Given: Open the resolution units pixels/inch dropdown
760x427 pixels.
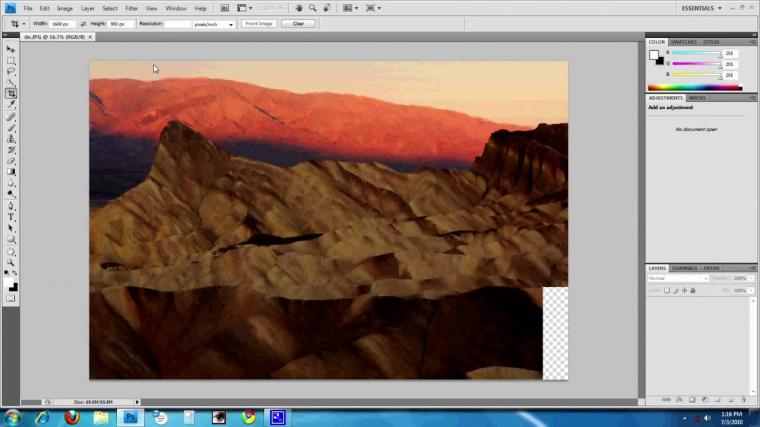Looking at the screenshot, I should tap(215, 23).
